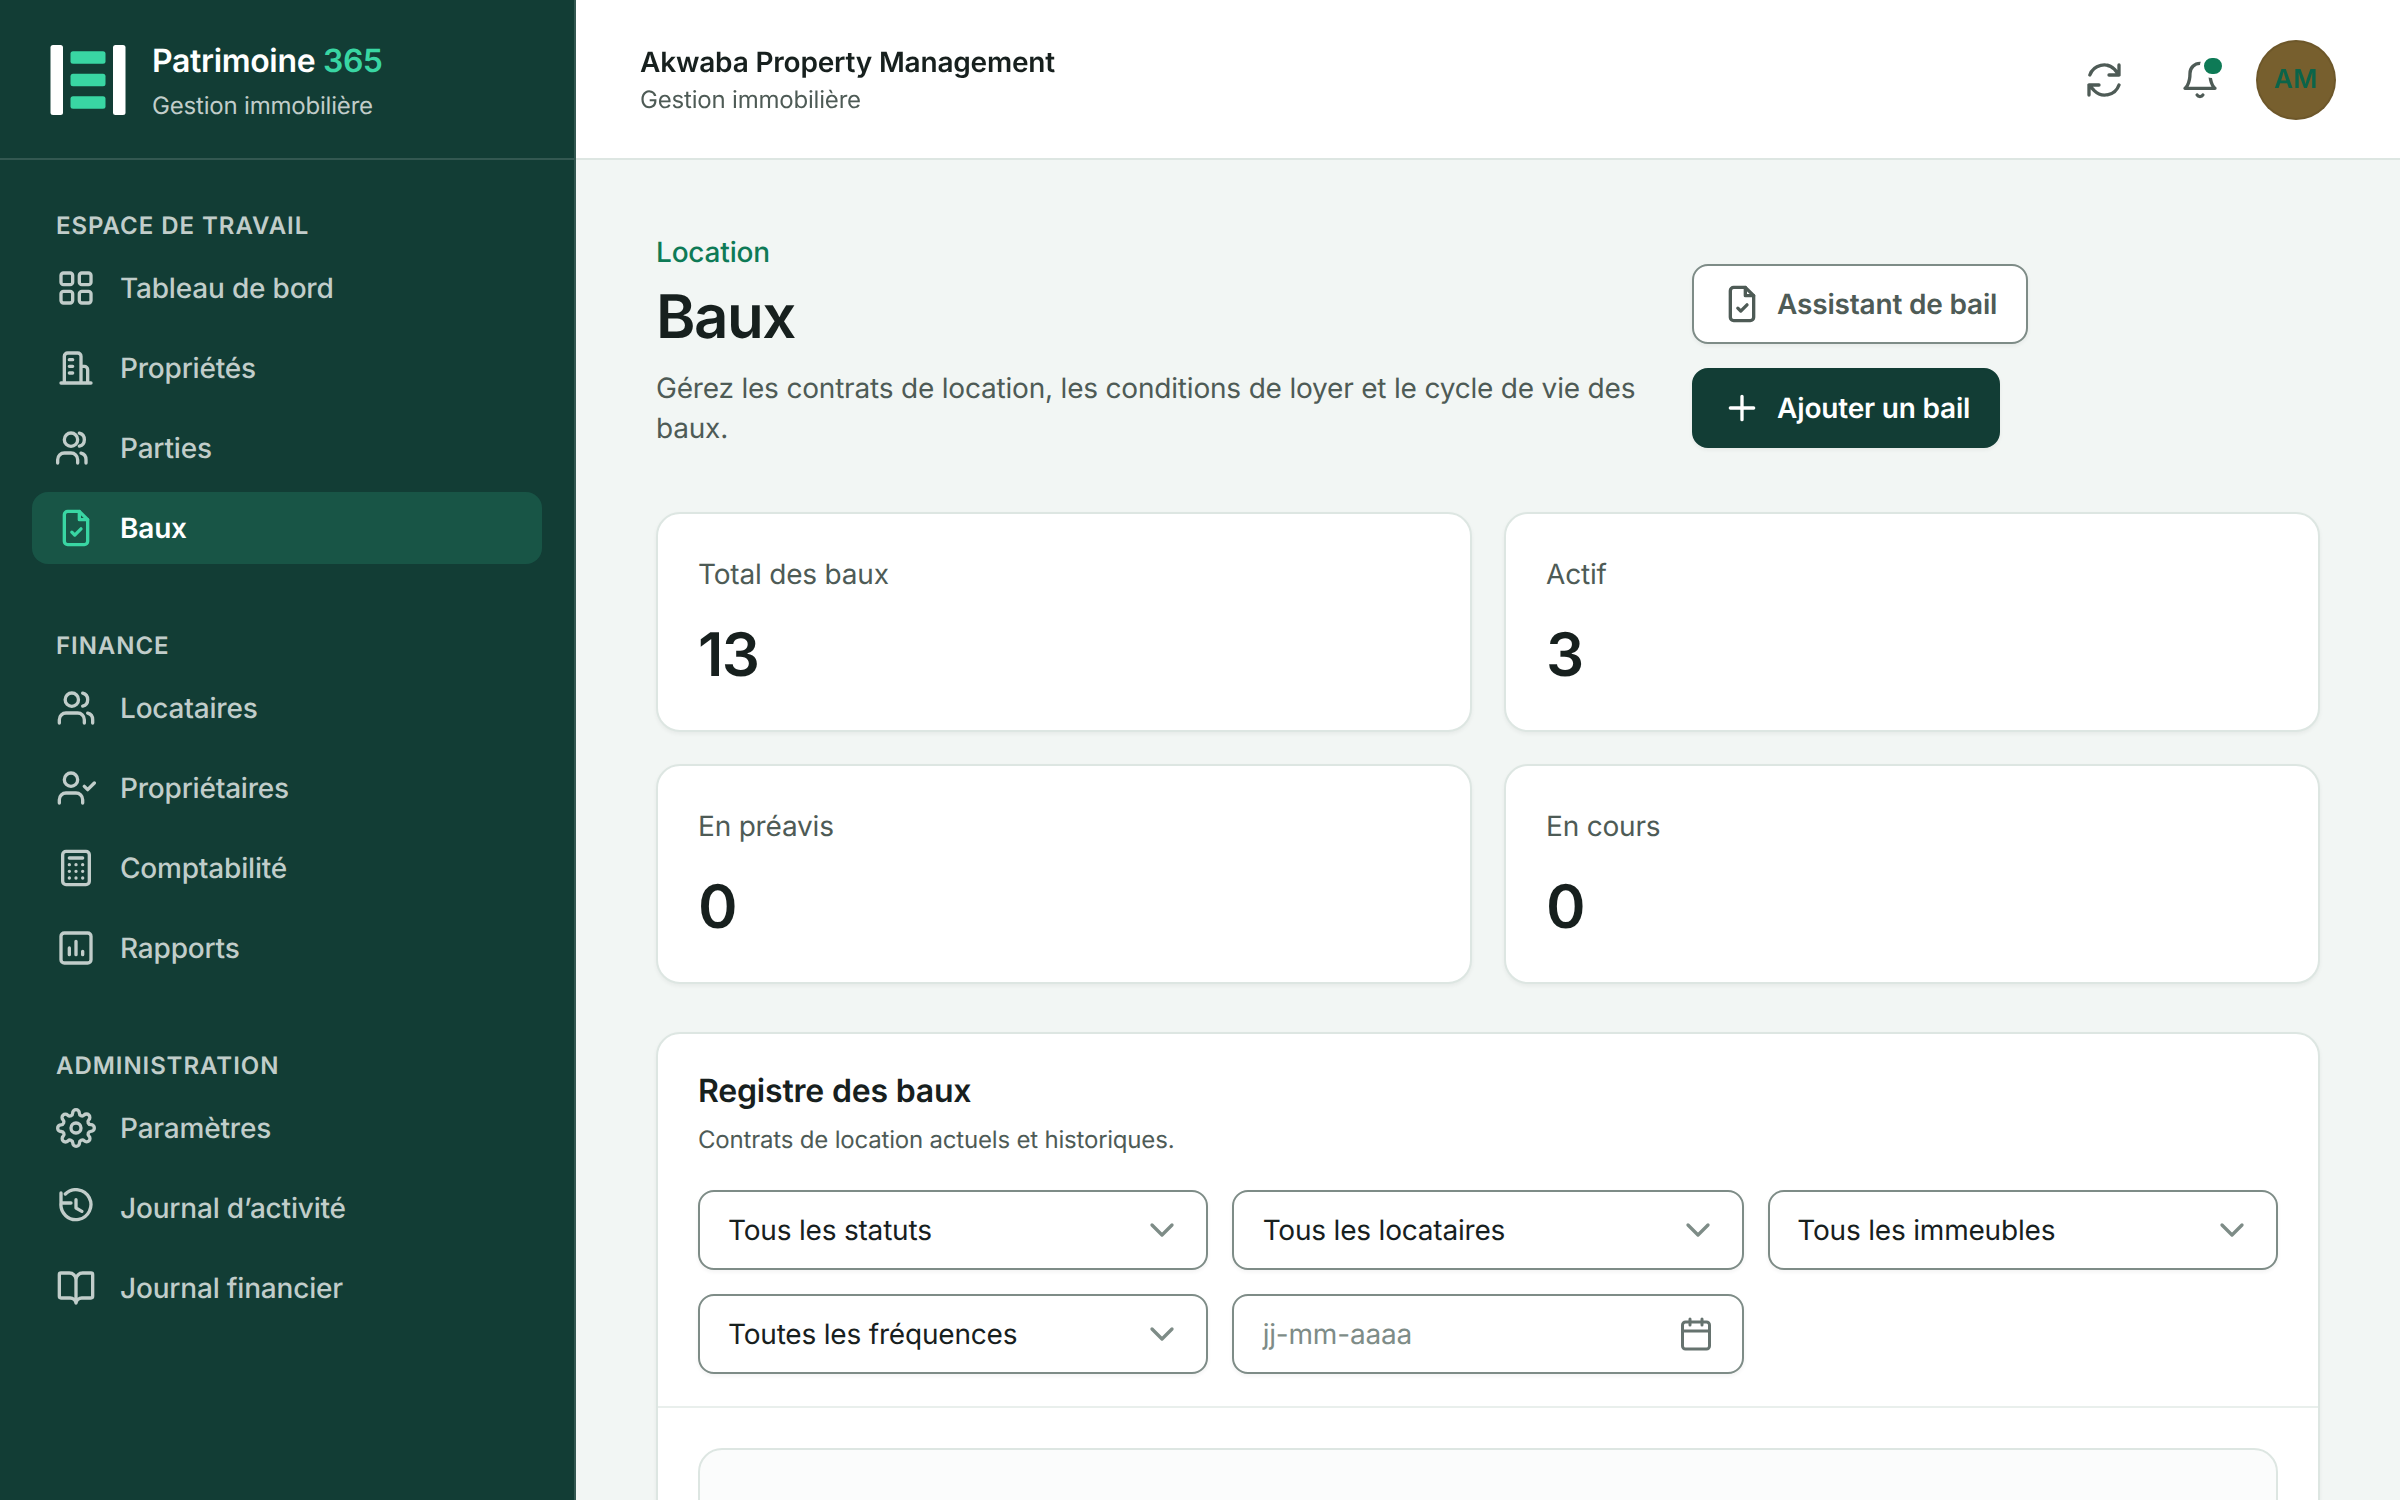This screenshot has height=1500, width=2400.
Task: Open the AM user avatar menu
Action: 2295,80
